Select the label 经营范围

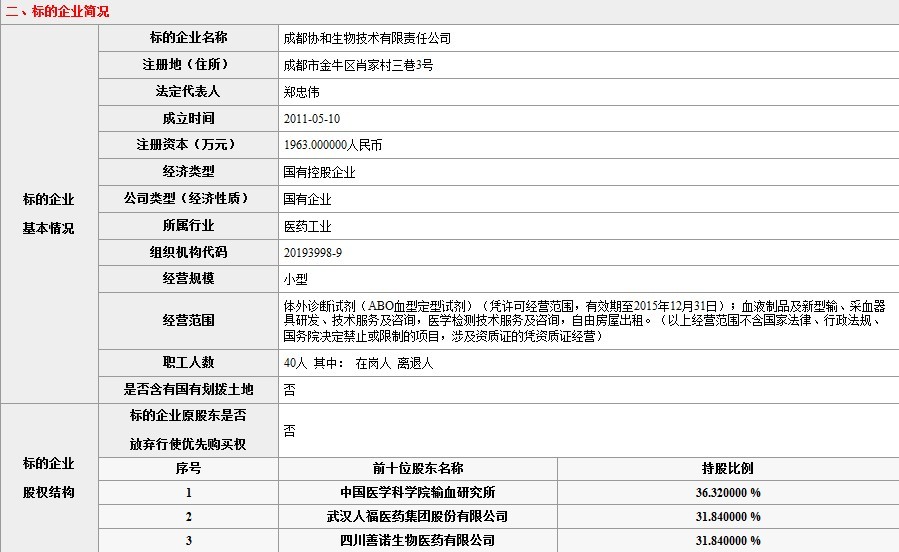(188, 320)
